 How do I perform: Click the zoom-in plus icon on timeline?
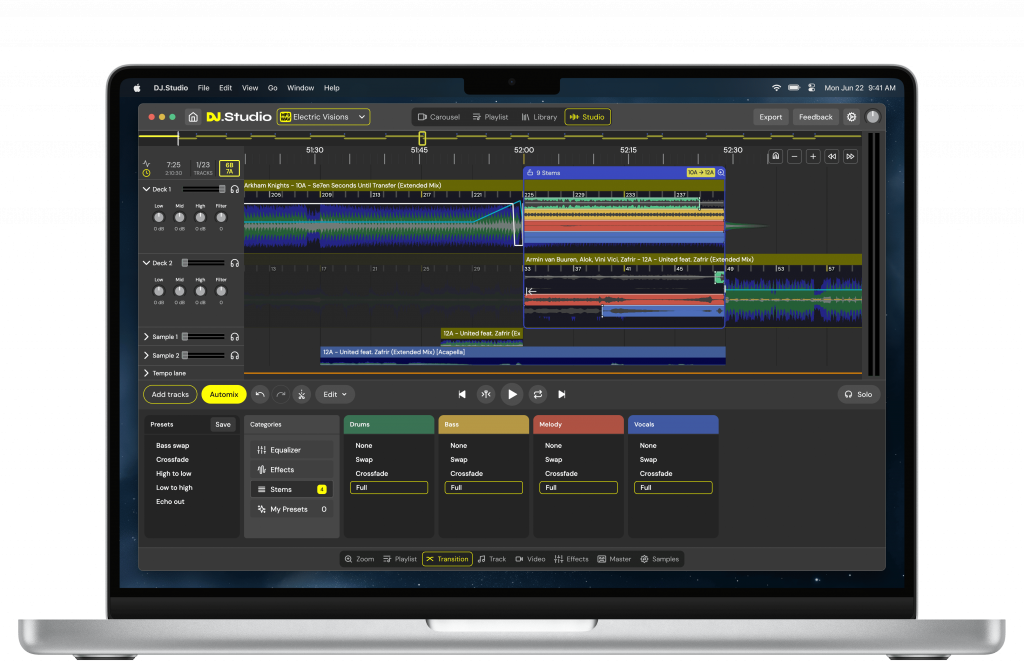[813, 156]
